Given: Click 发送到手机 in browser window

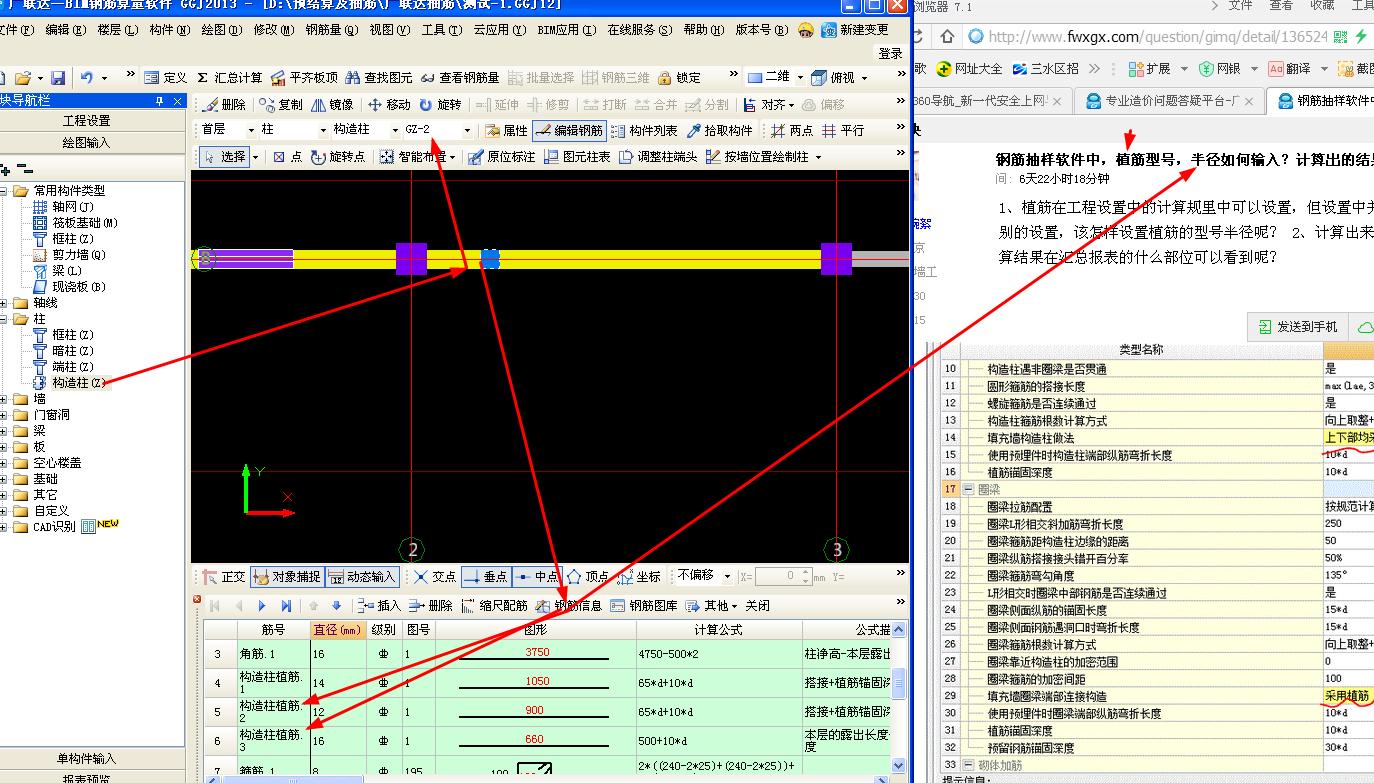Looking at the screenshot, I should (x=1297, y=326).
